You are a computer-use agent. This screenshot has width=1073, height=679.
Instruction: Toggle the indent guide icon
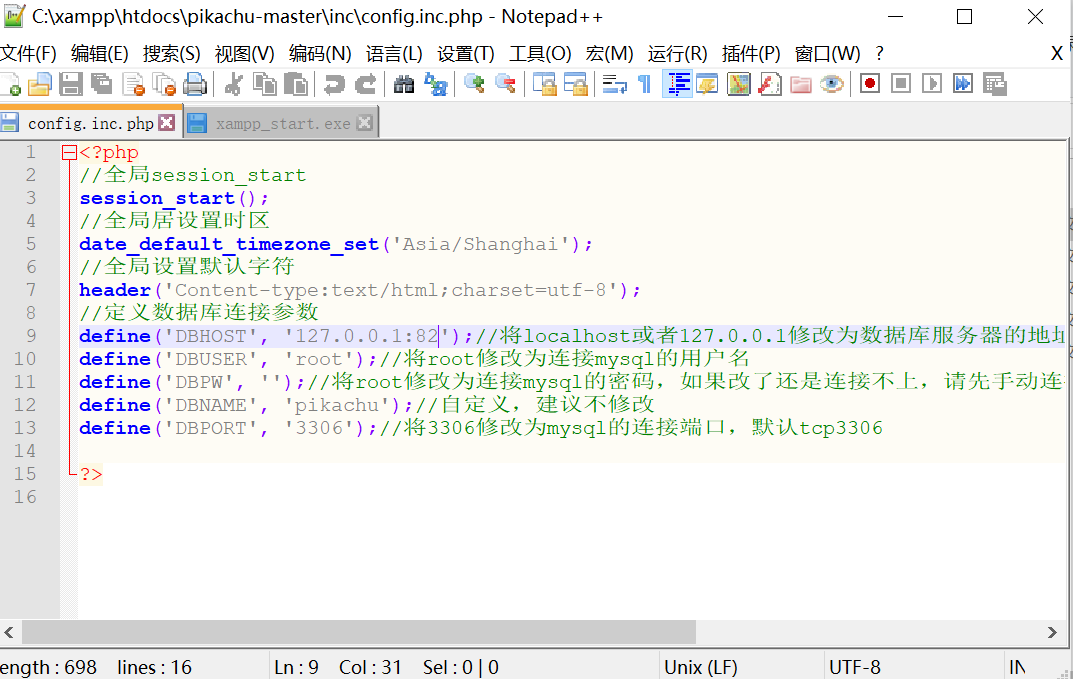coord(677,84)
